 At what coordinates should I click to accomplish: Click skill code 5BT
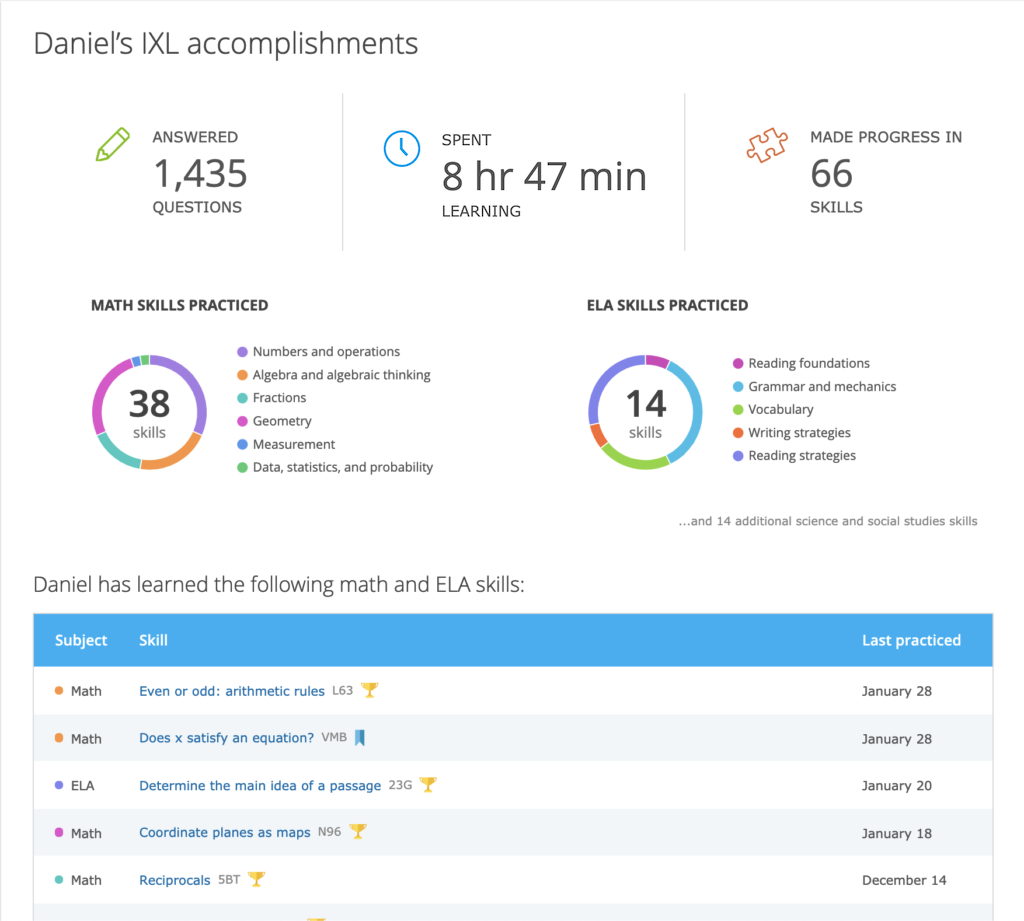[x=229, y=880]
